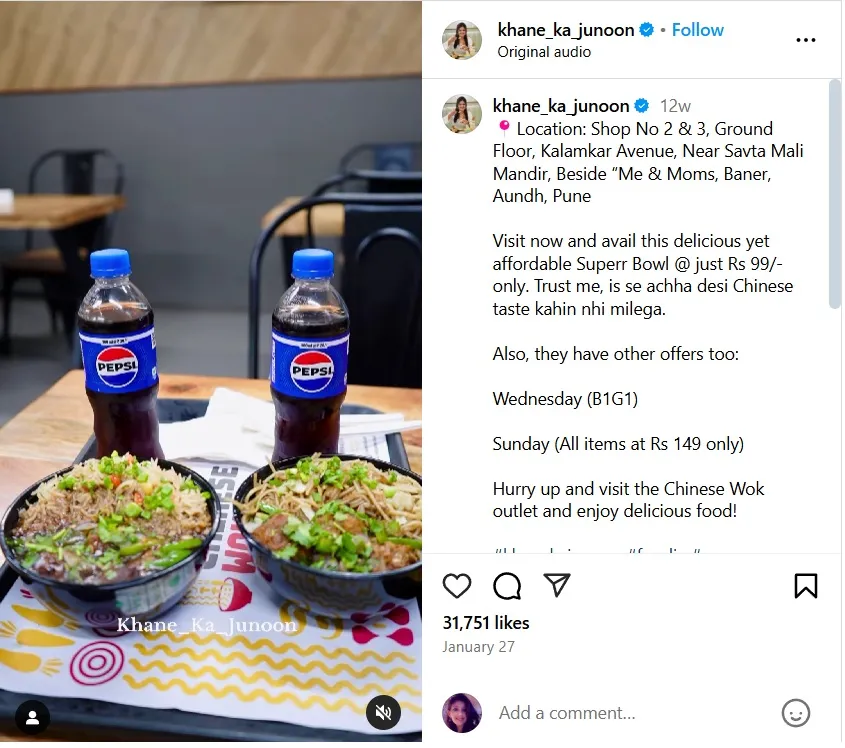The height and width of the screenshot is (748, 845).
Task: Click your own avatar beside comment box
Action: 463,715
